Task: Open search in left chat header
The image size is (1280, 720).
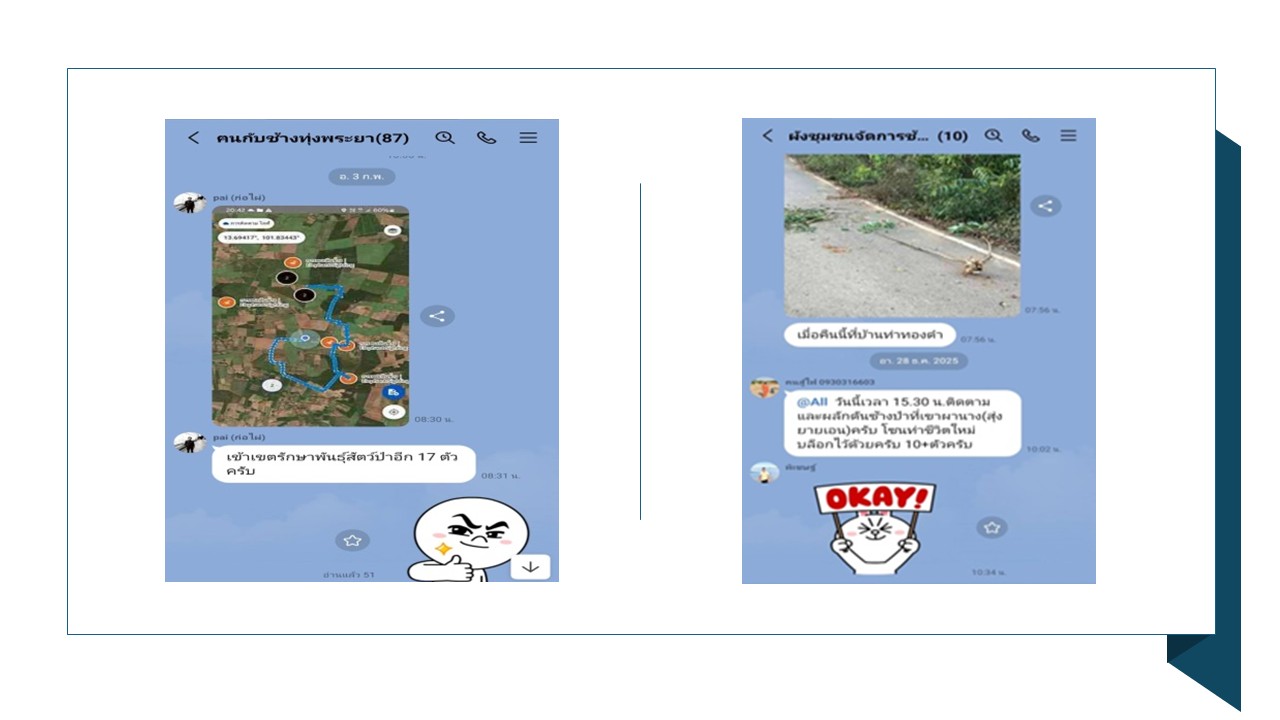Action: pyautogui.click(x=444, y=138)
